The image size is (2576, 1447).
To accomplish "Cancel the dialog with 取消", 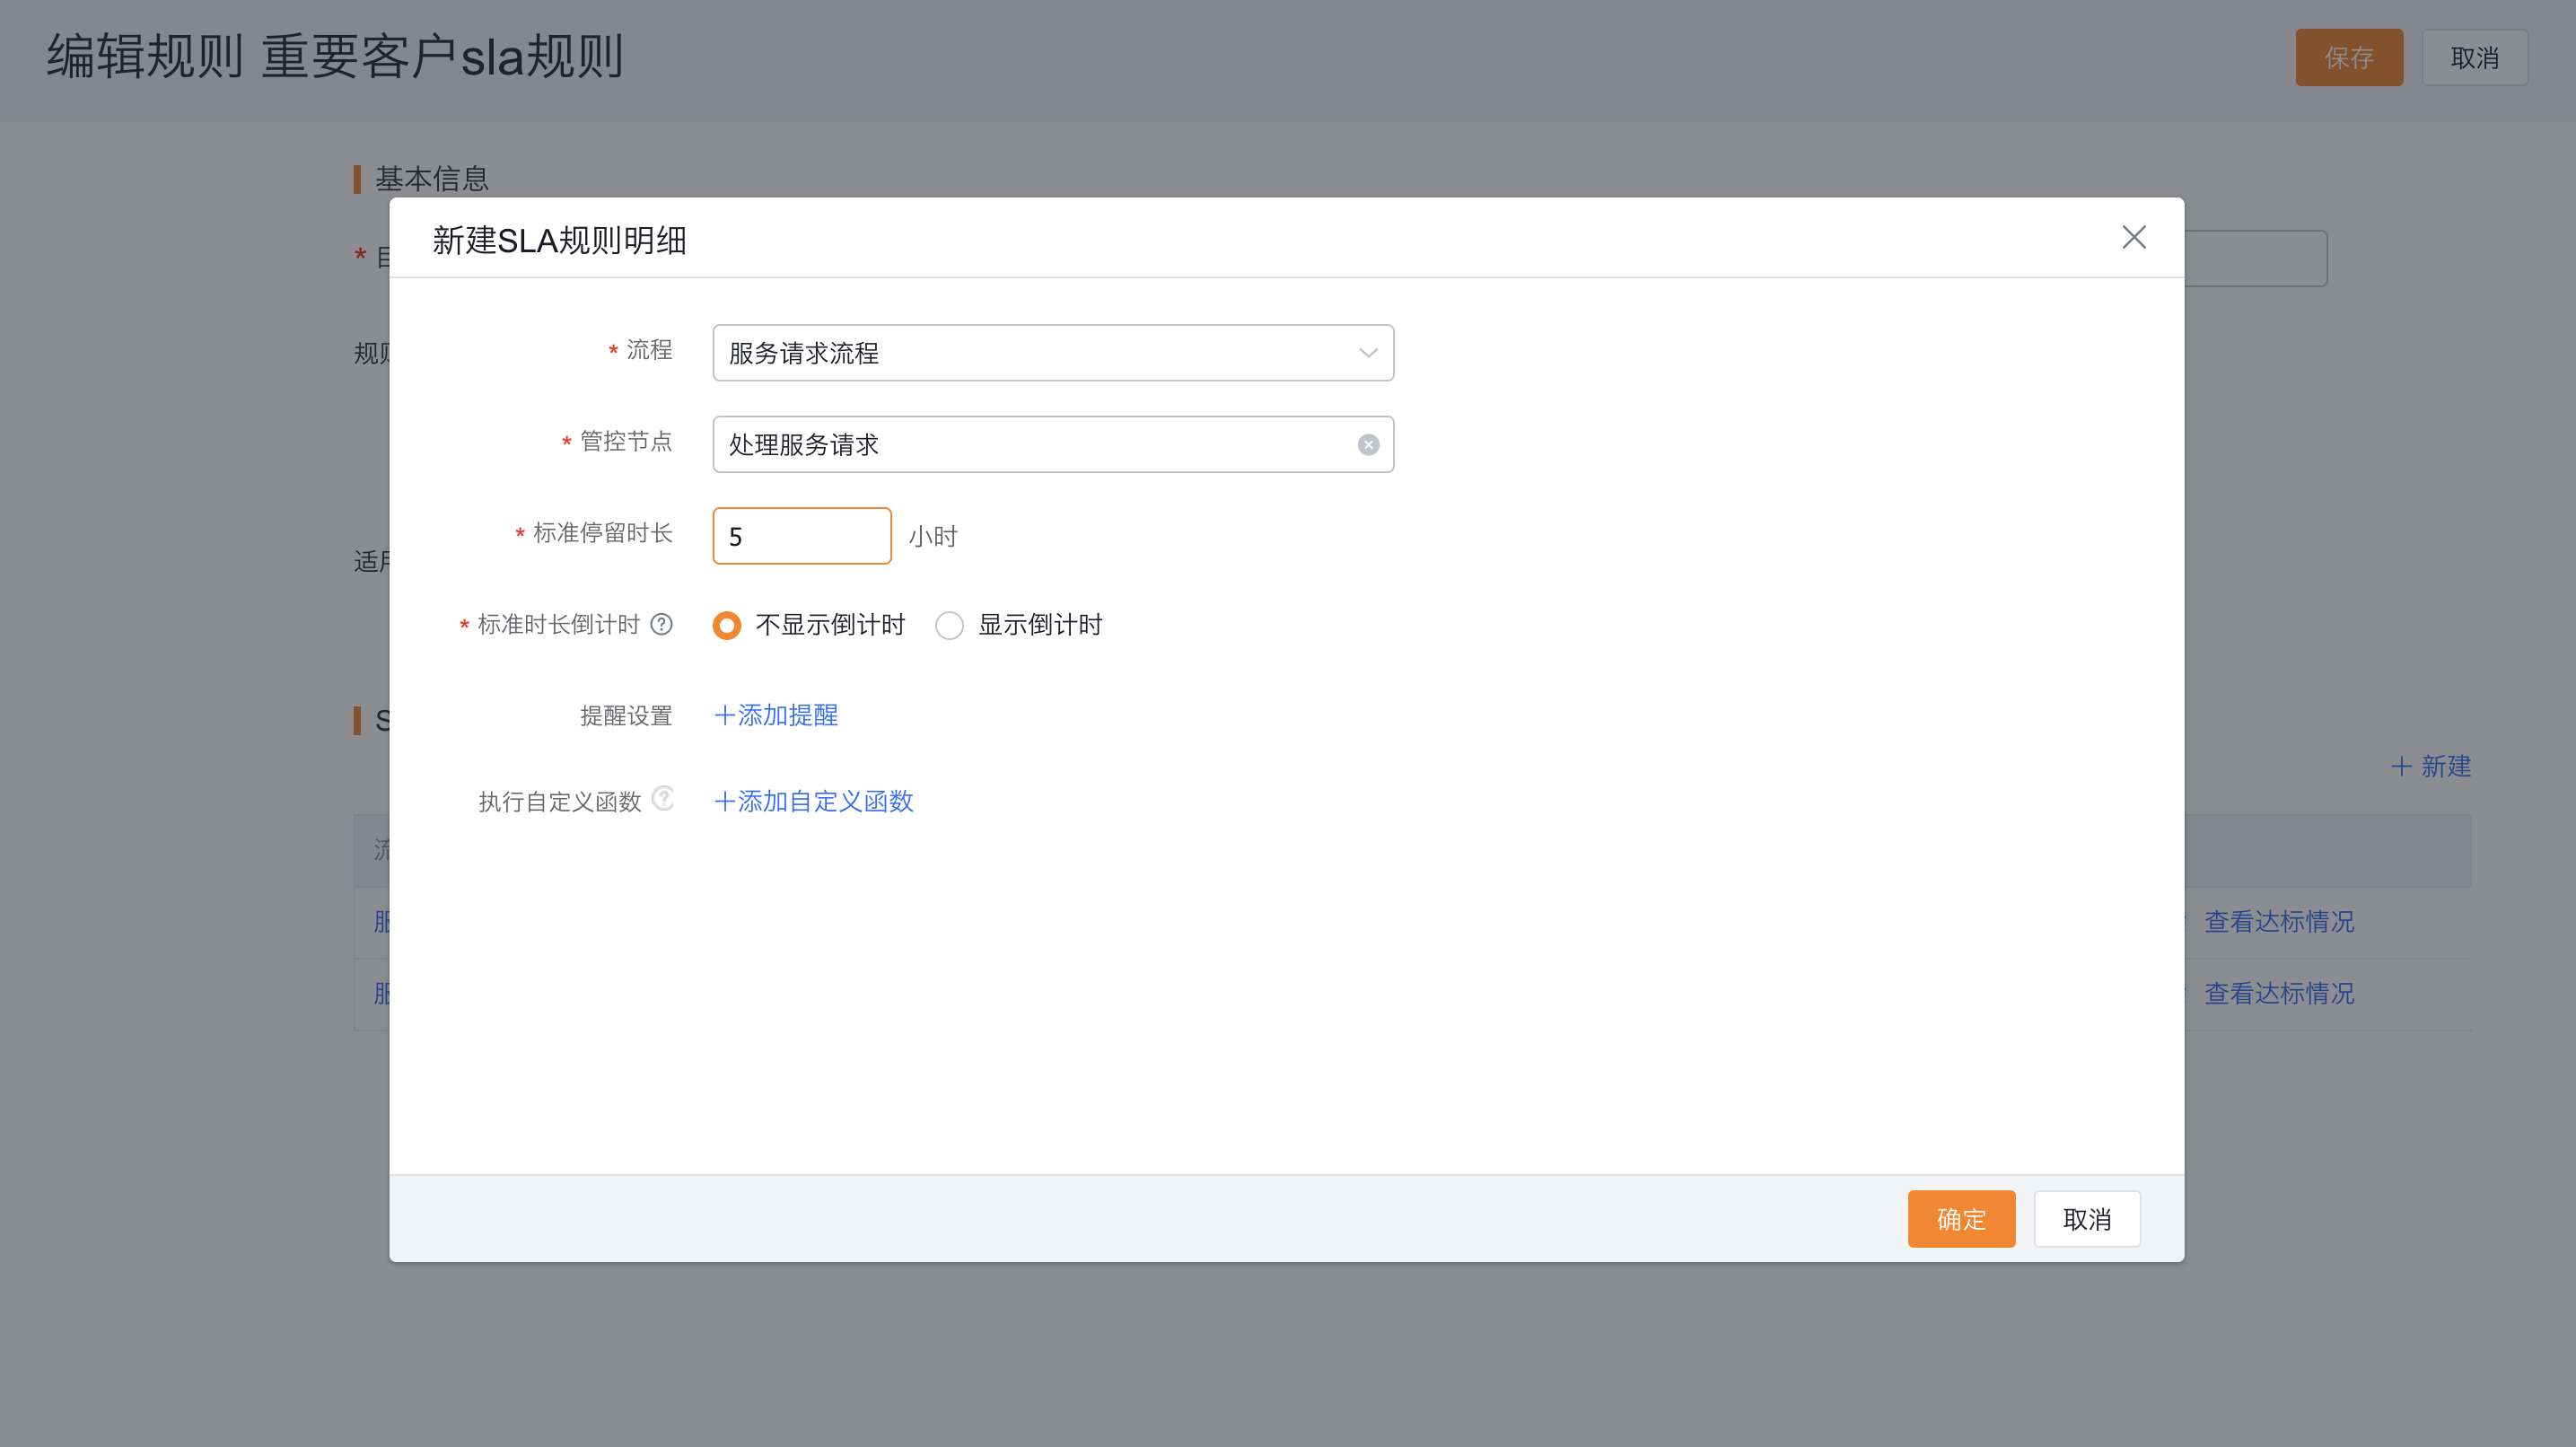I will click(x=2087, y=1218).
